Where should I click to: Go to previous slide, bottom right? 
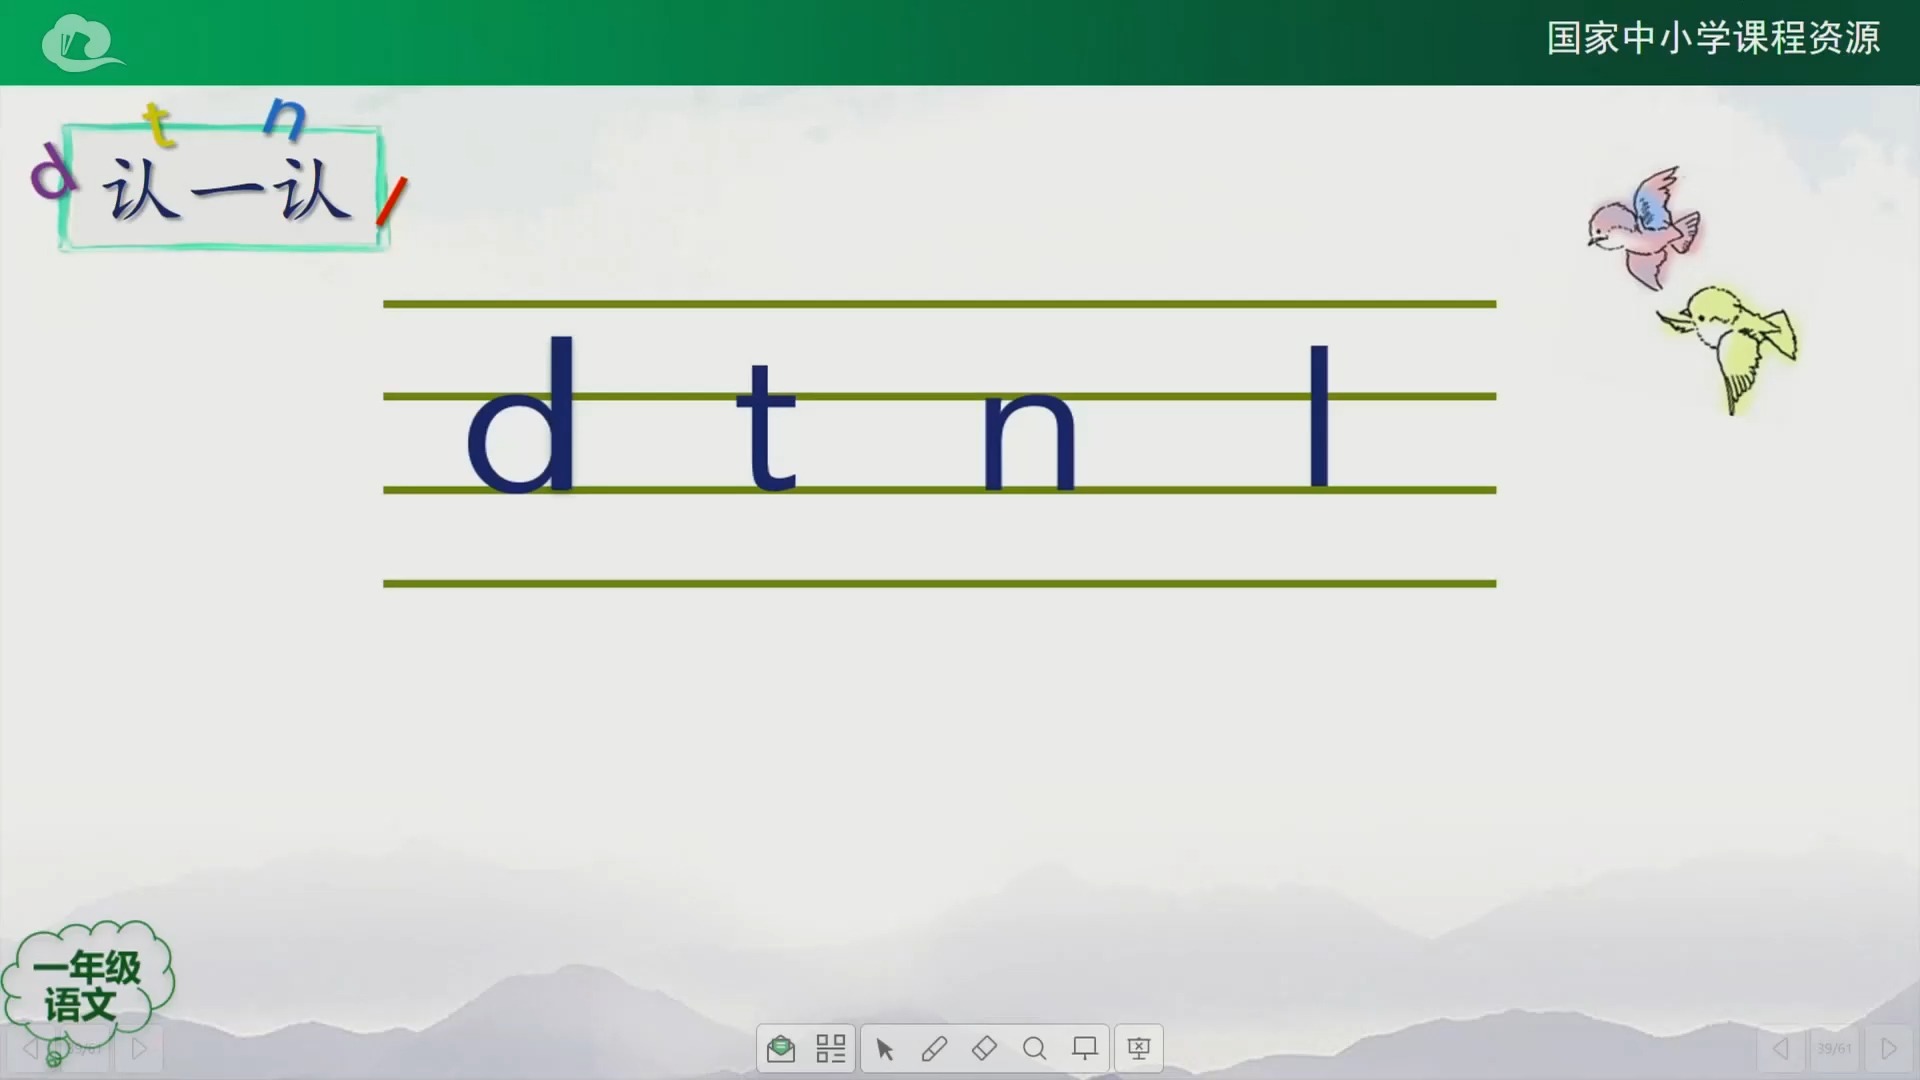pyautogui.click(x=1780, y=1048)
